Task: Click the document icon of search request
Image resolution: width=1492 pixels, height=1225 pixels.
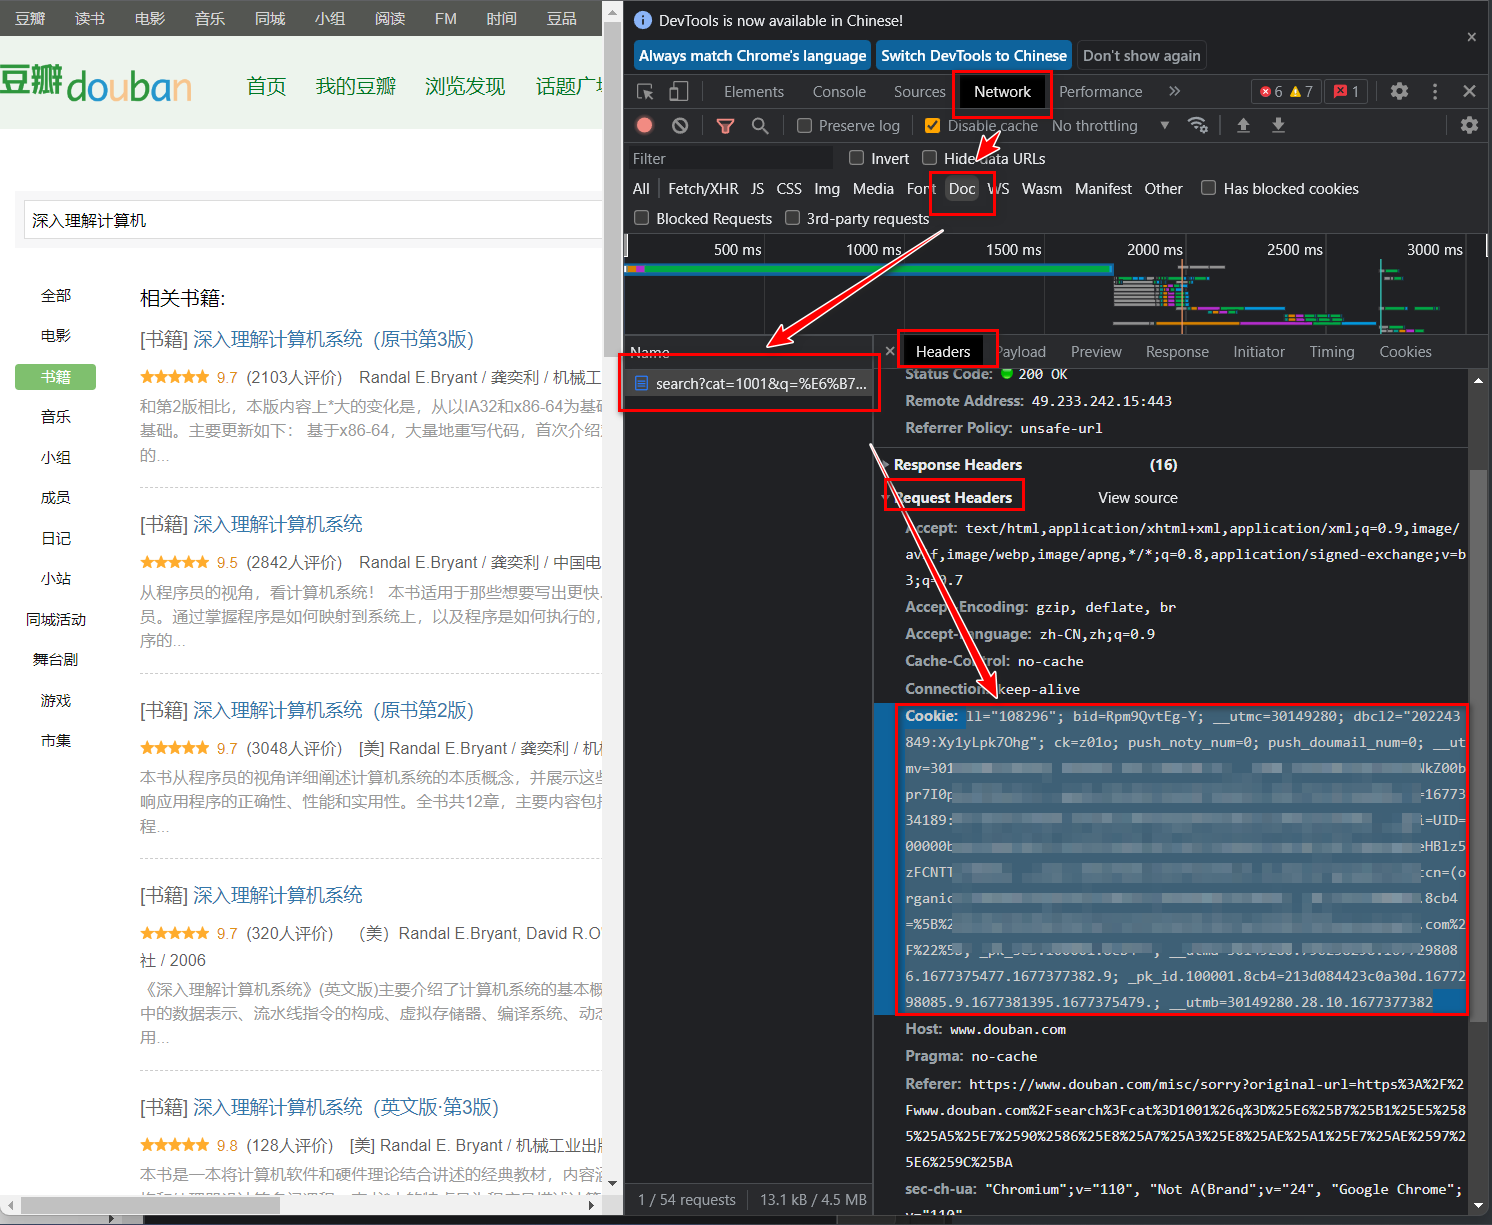Action: pyautogui.click(x=642, y=383)
